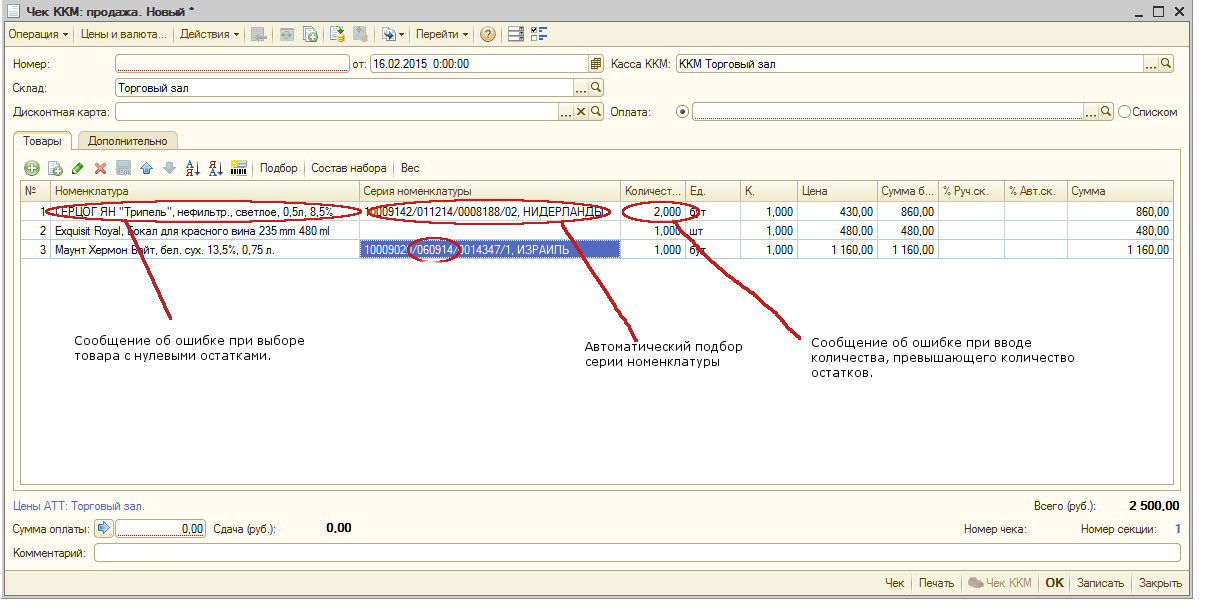Click the Подбор button above the table
This screenshot has height=610, width=1206.
click(279, 168)
